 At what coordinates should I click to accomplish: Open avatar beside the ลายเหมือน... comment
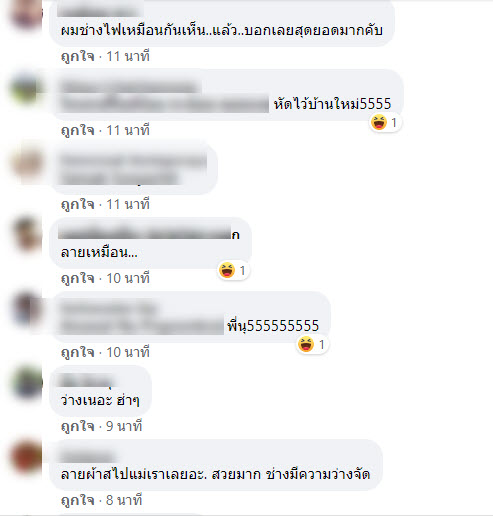(27, 233)
